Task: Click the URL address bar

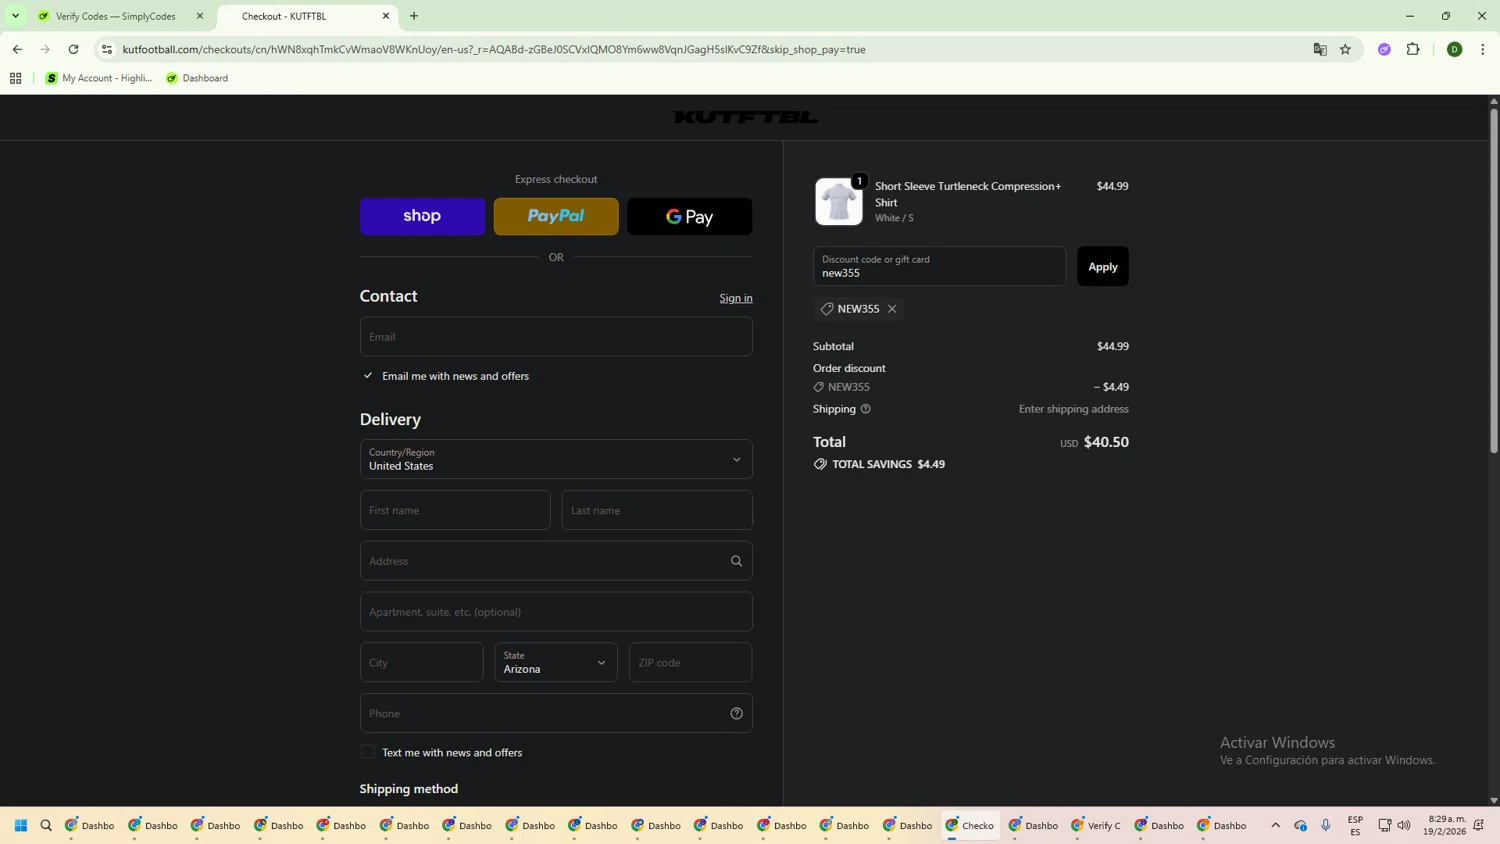Action: (700, 49)
